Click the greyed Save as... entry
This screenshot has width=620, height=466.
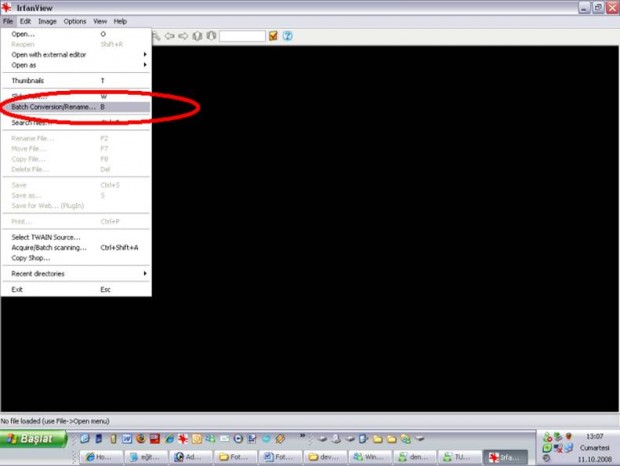(x=76, y=195)
